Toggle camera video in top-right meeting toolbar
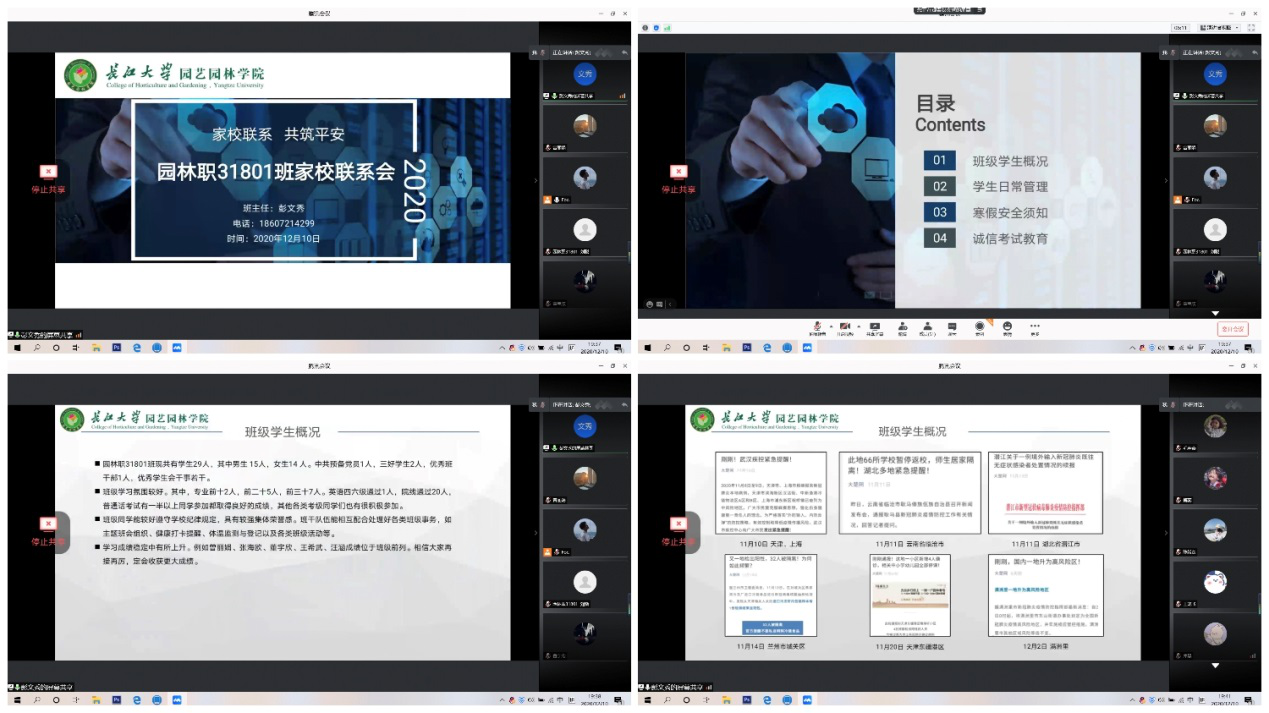Image resolution: width=1269 pixels, height=713 pixels. tap(845, 326)
